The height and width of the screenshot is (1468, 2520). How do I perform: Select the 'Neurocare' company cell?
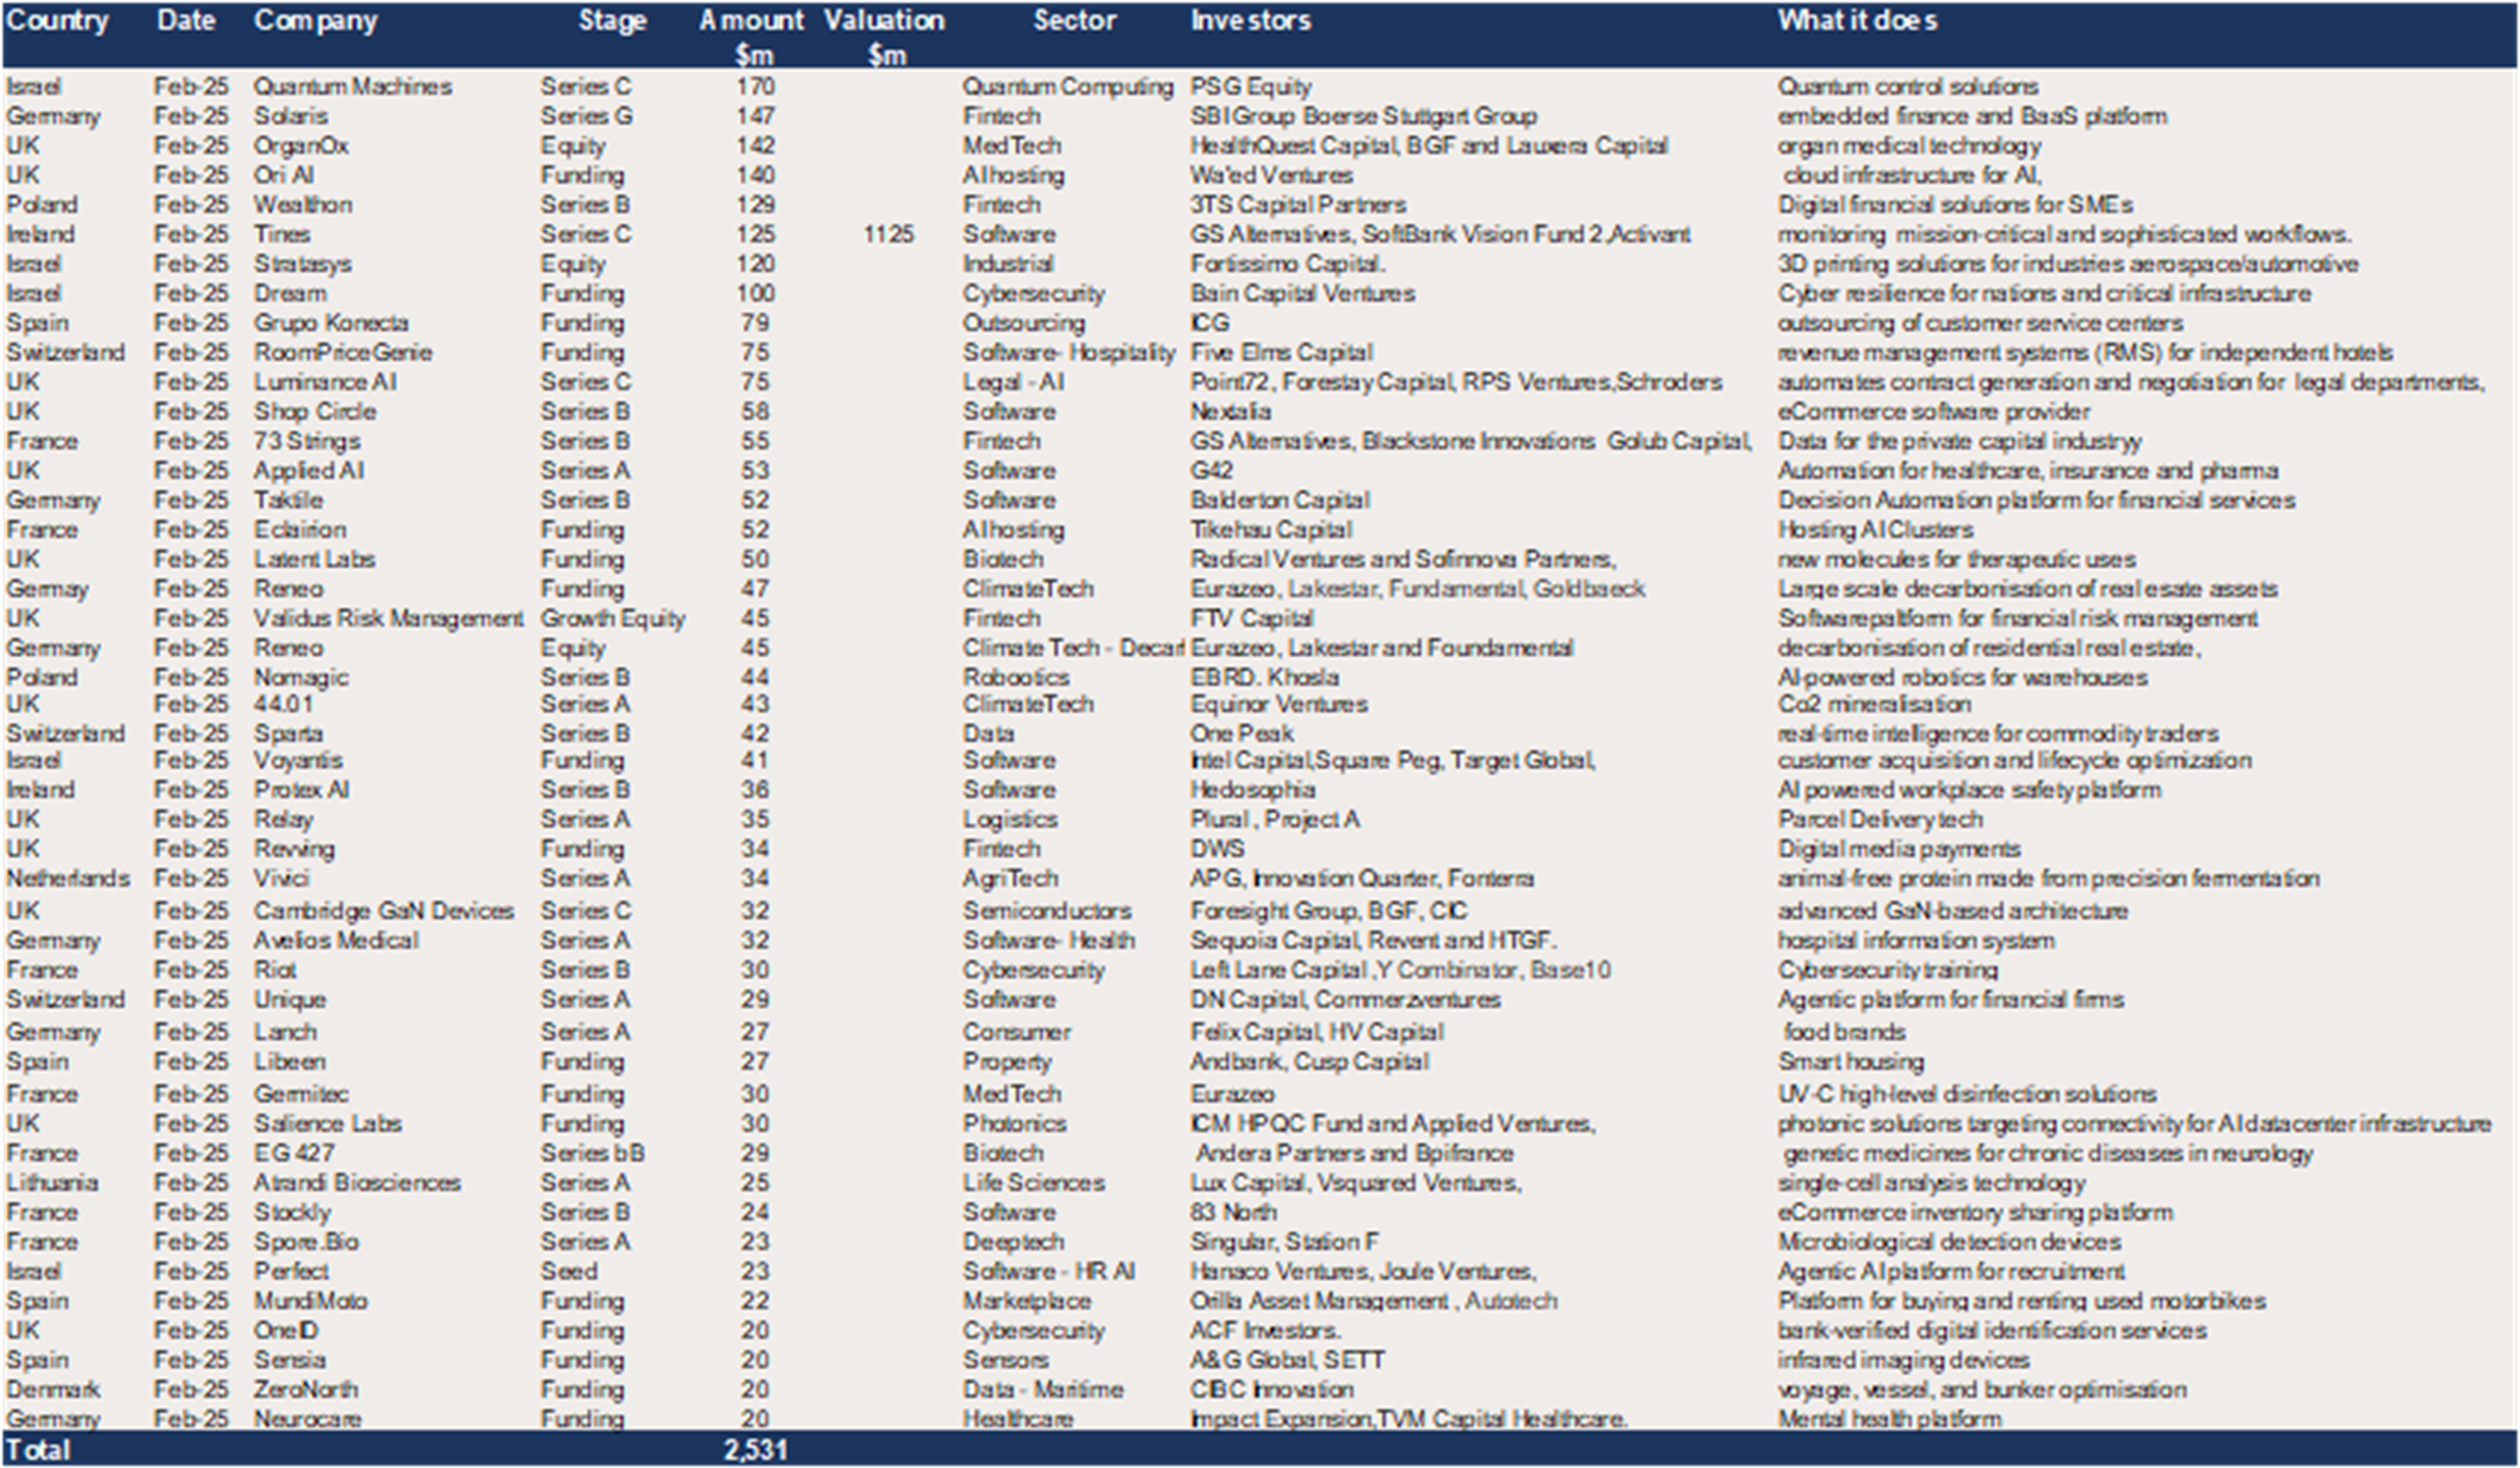pyautogui.click(x=307, y=1419)
